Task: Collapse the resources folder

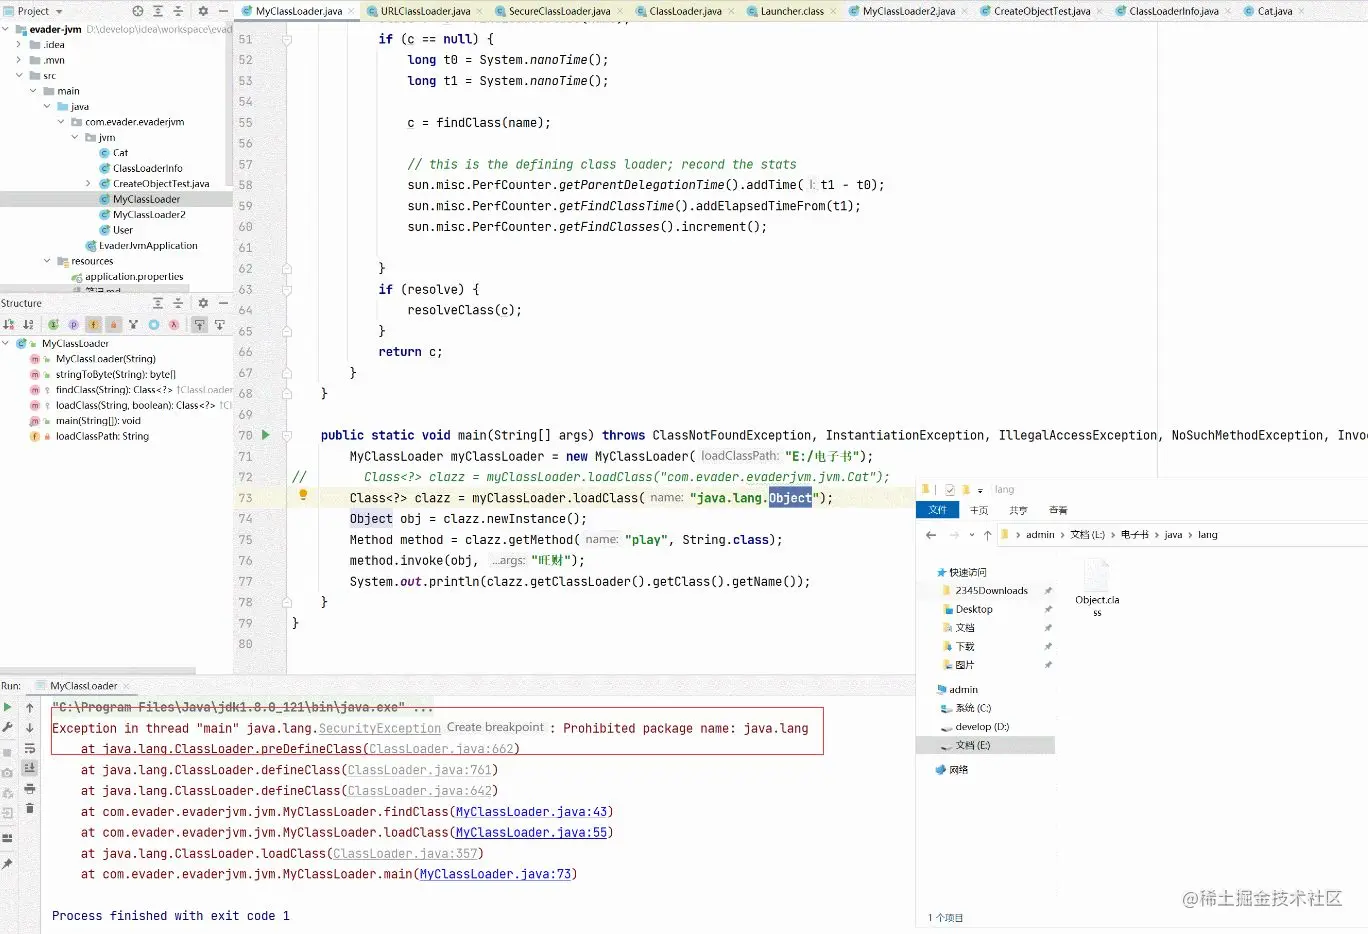Action: [47, 261]
